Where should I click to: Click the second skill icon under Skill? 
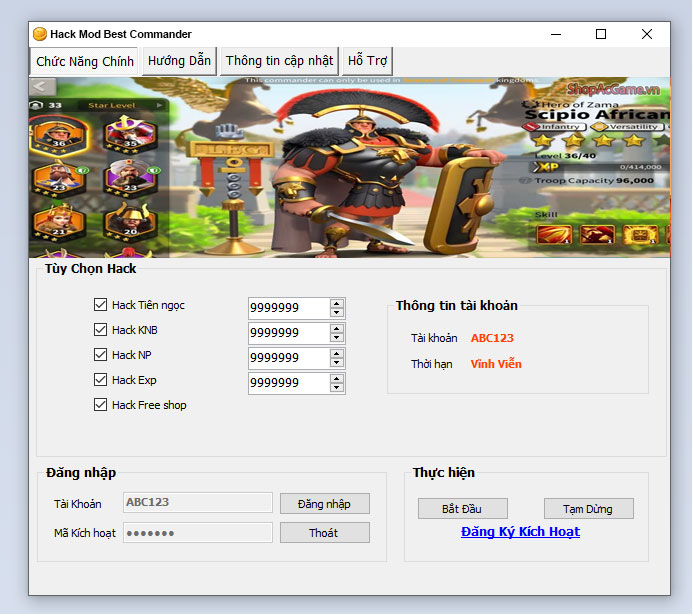pos(597,235)
